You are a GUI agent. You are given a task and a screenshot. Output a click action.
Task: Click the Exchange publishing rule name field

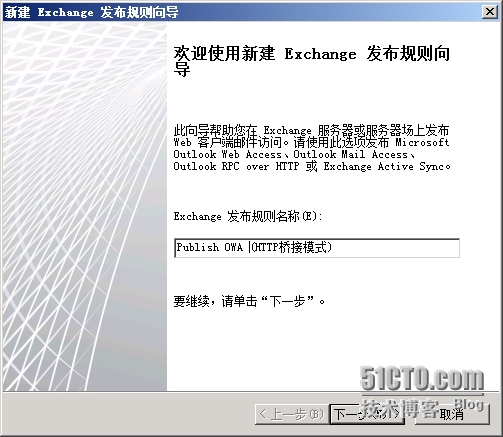[x=317, y=248]
